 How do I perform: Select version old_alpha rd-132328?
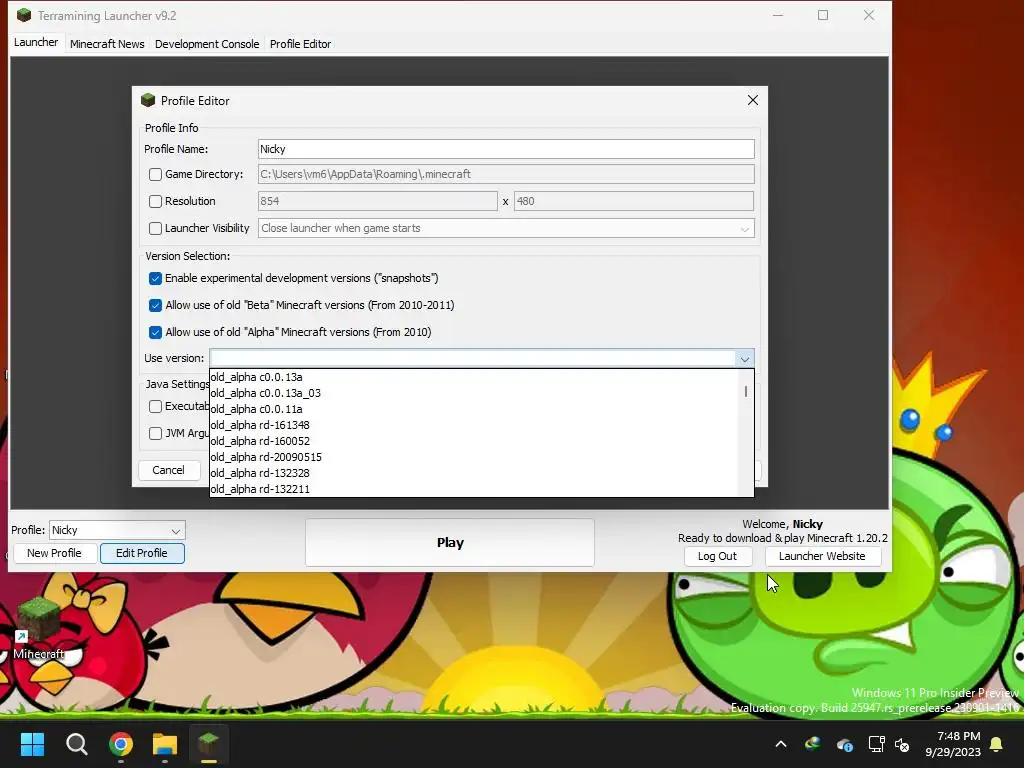(473, 473)
